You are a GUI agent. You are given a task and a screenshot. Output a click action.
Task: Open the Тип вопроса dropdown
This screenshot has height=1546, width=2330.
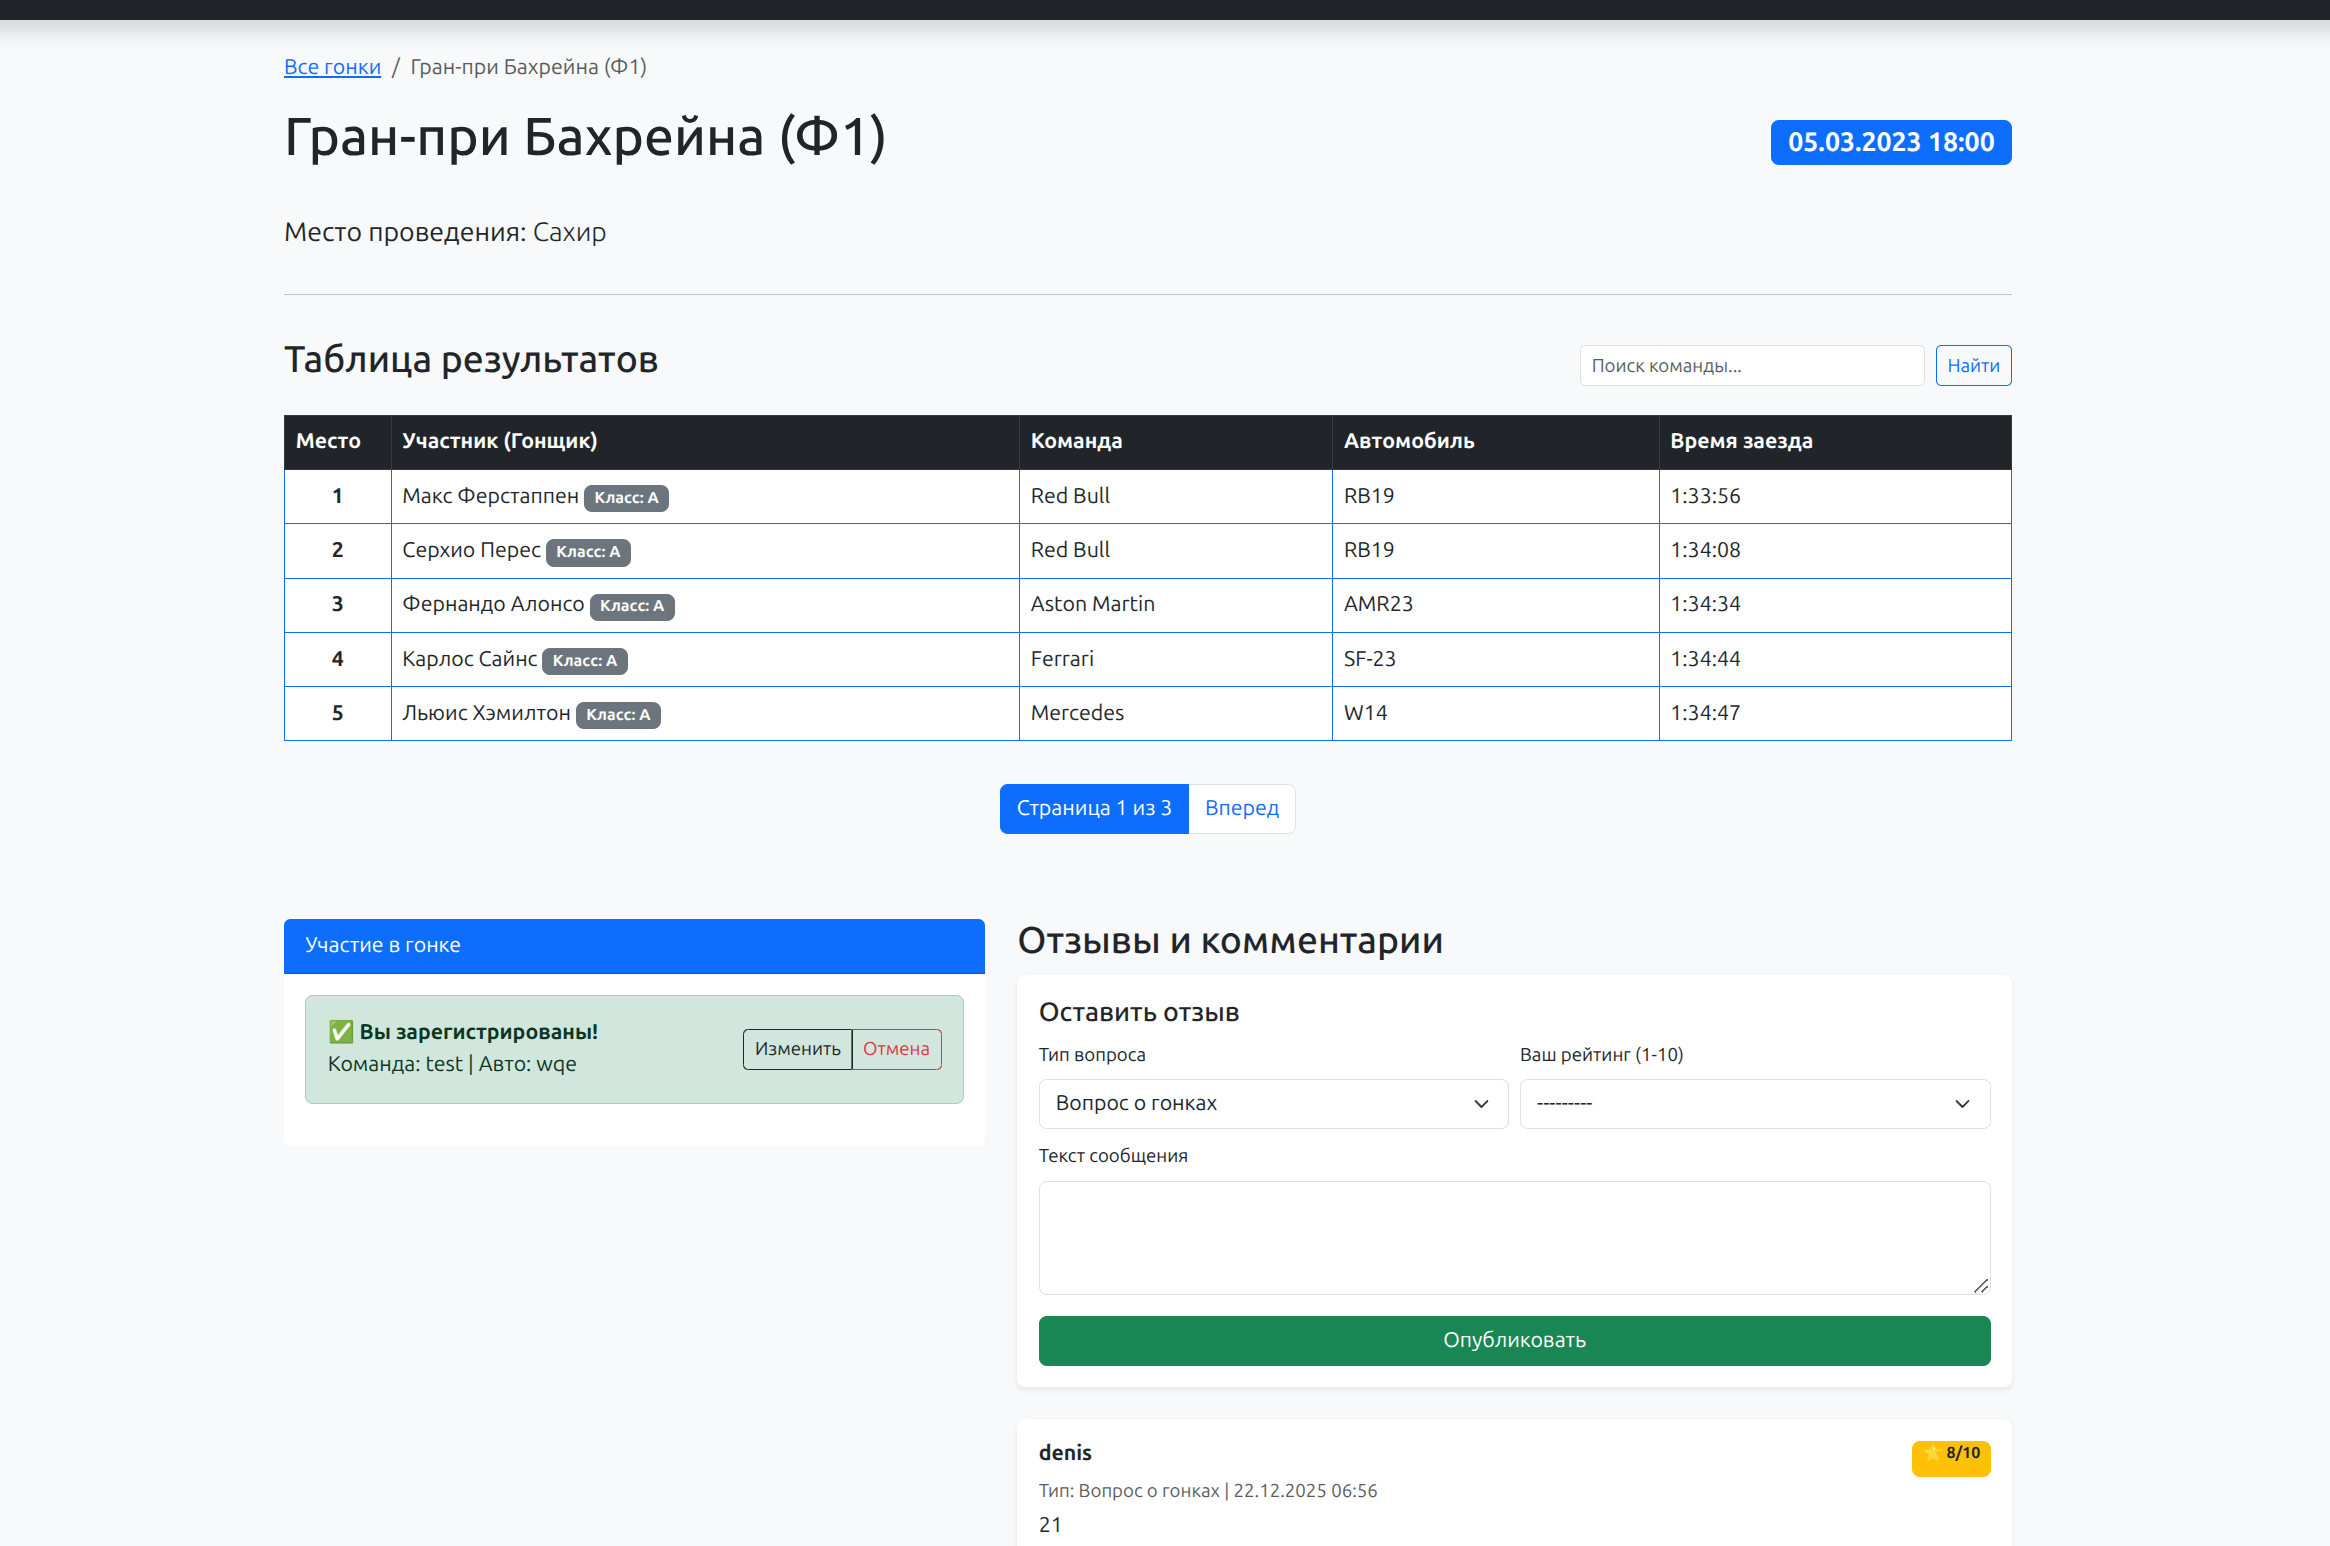click(x=1272, y=1103)
